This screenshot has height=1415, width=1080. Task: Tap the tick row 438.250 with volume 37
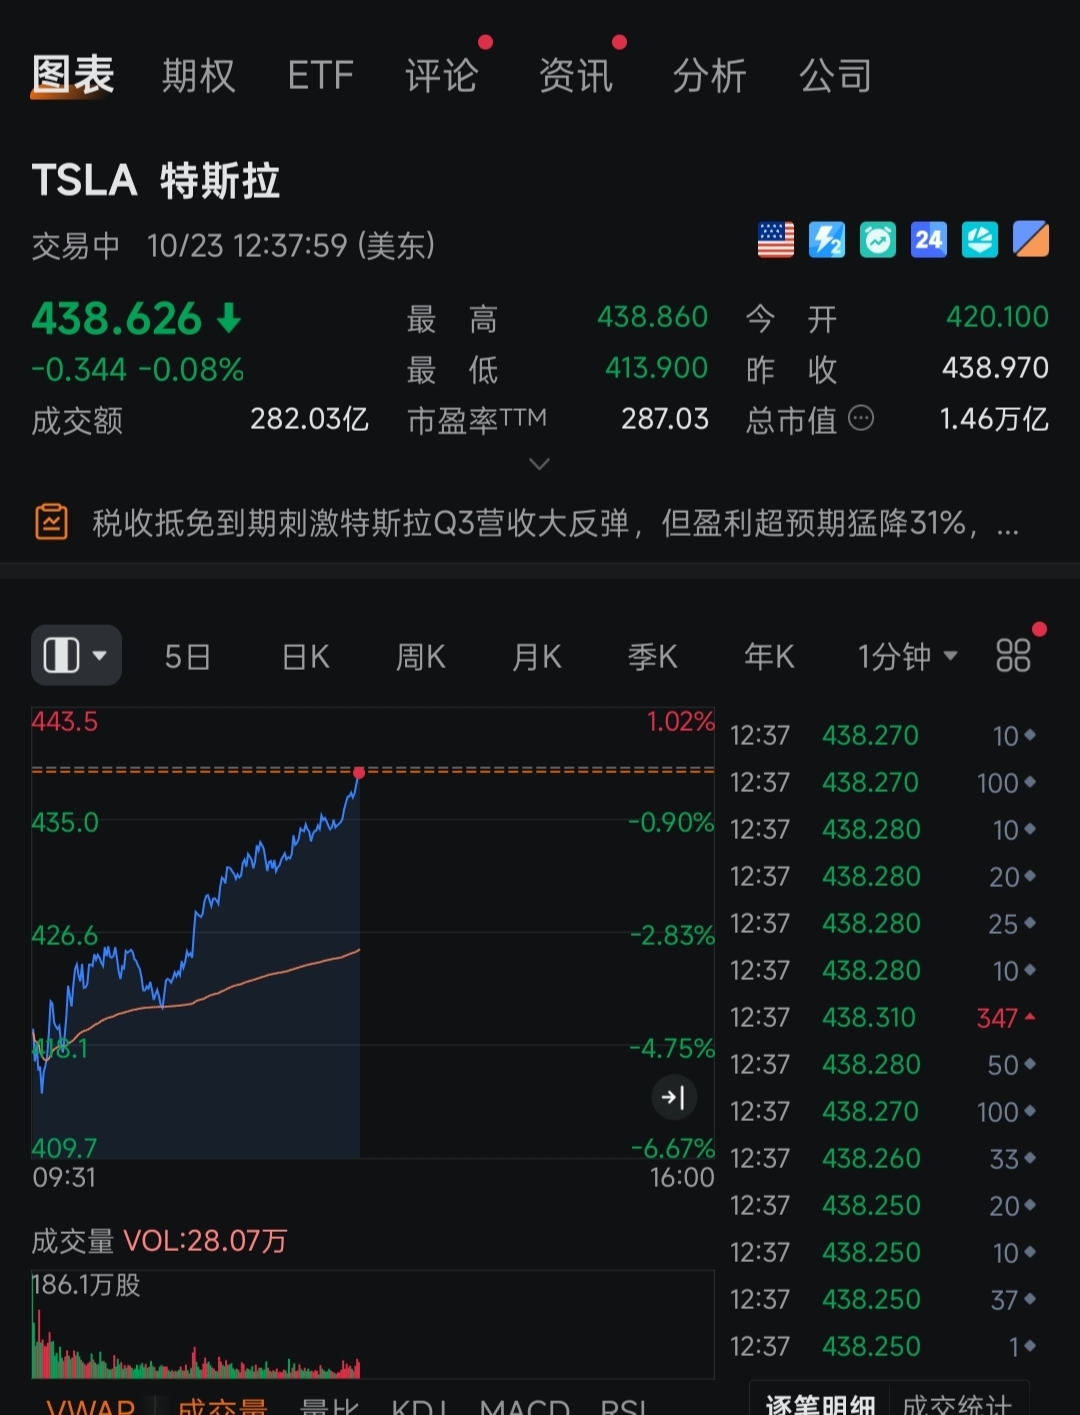click(883, 1299)
